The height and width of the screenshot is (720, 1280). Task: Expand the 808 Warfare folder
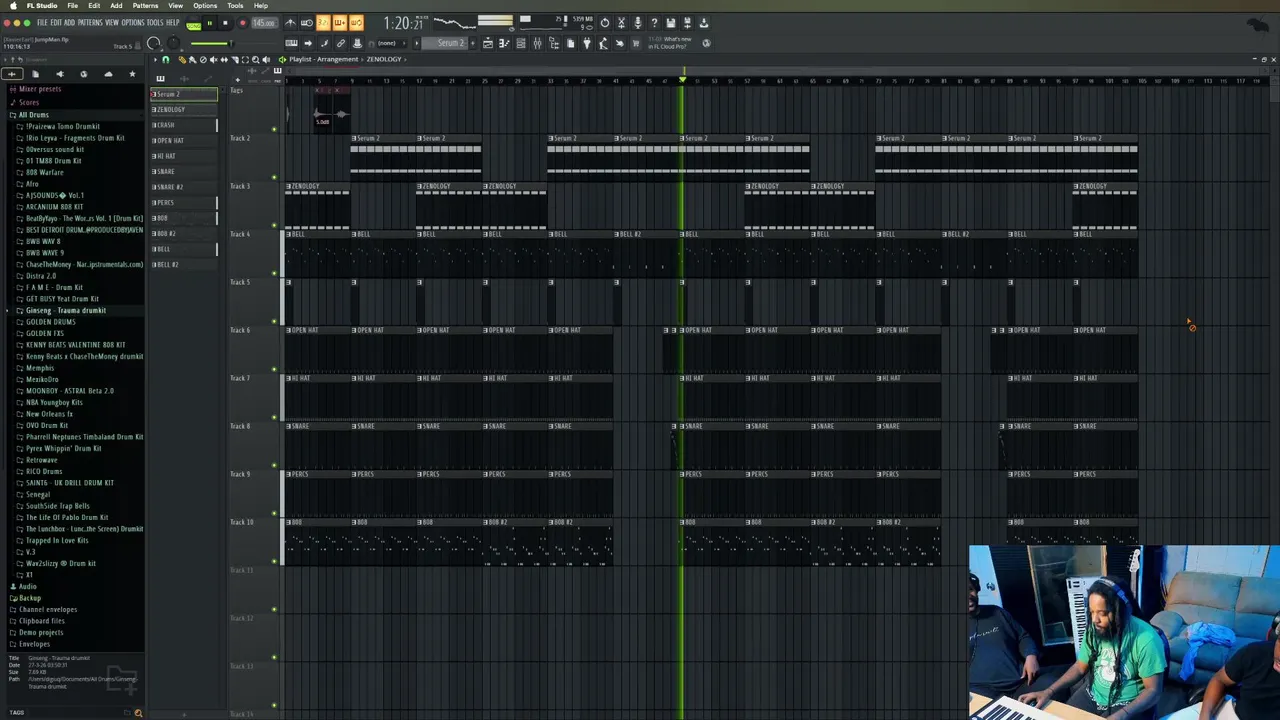[44, 172]
